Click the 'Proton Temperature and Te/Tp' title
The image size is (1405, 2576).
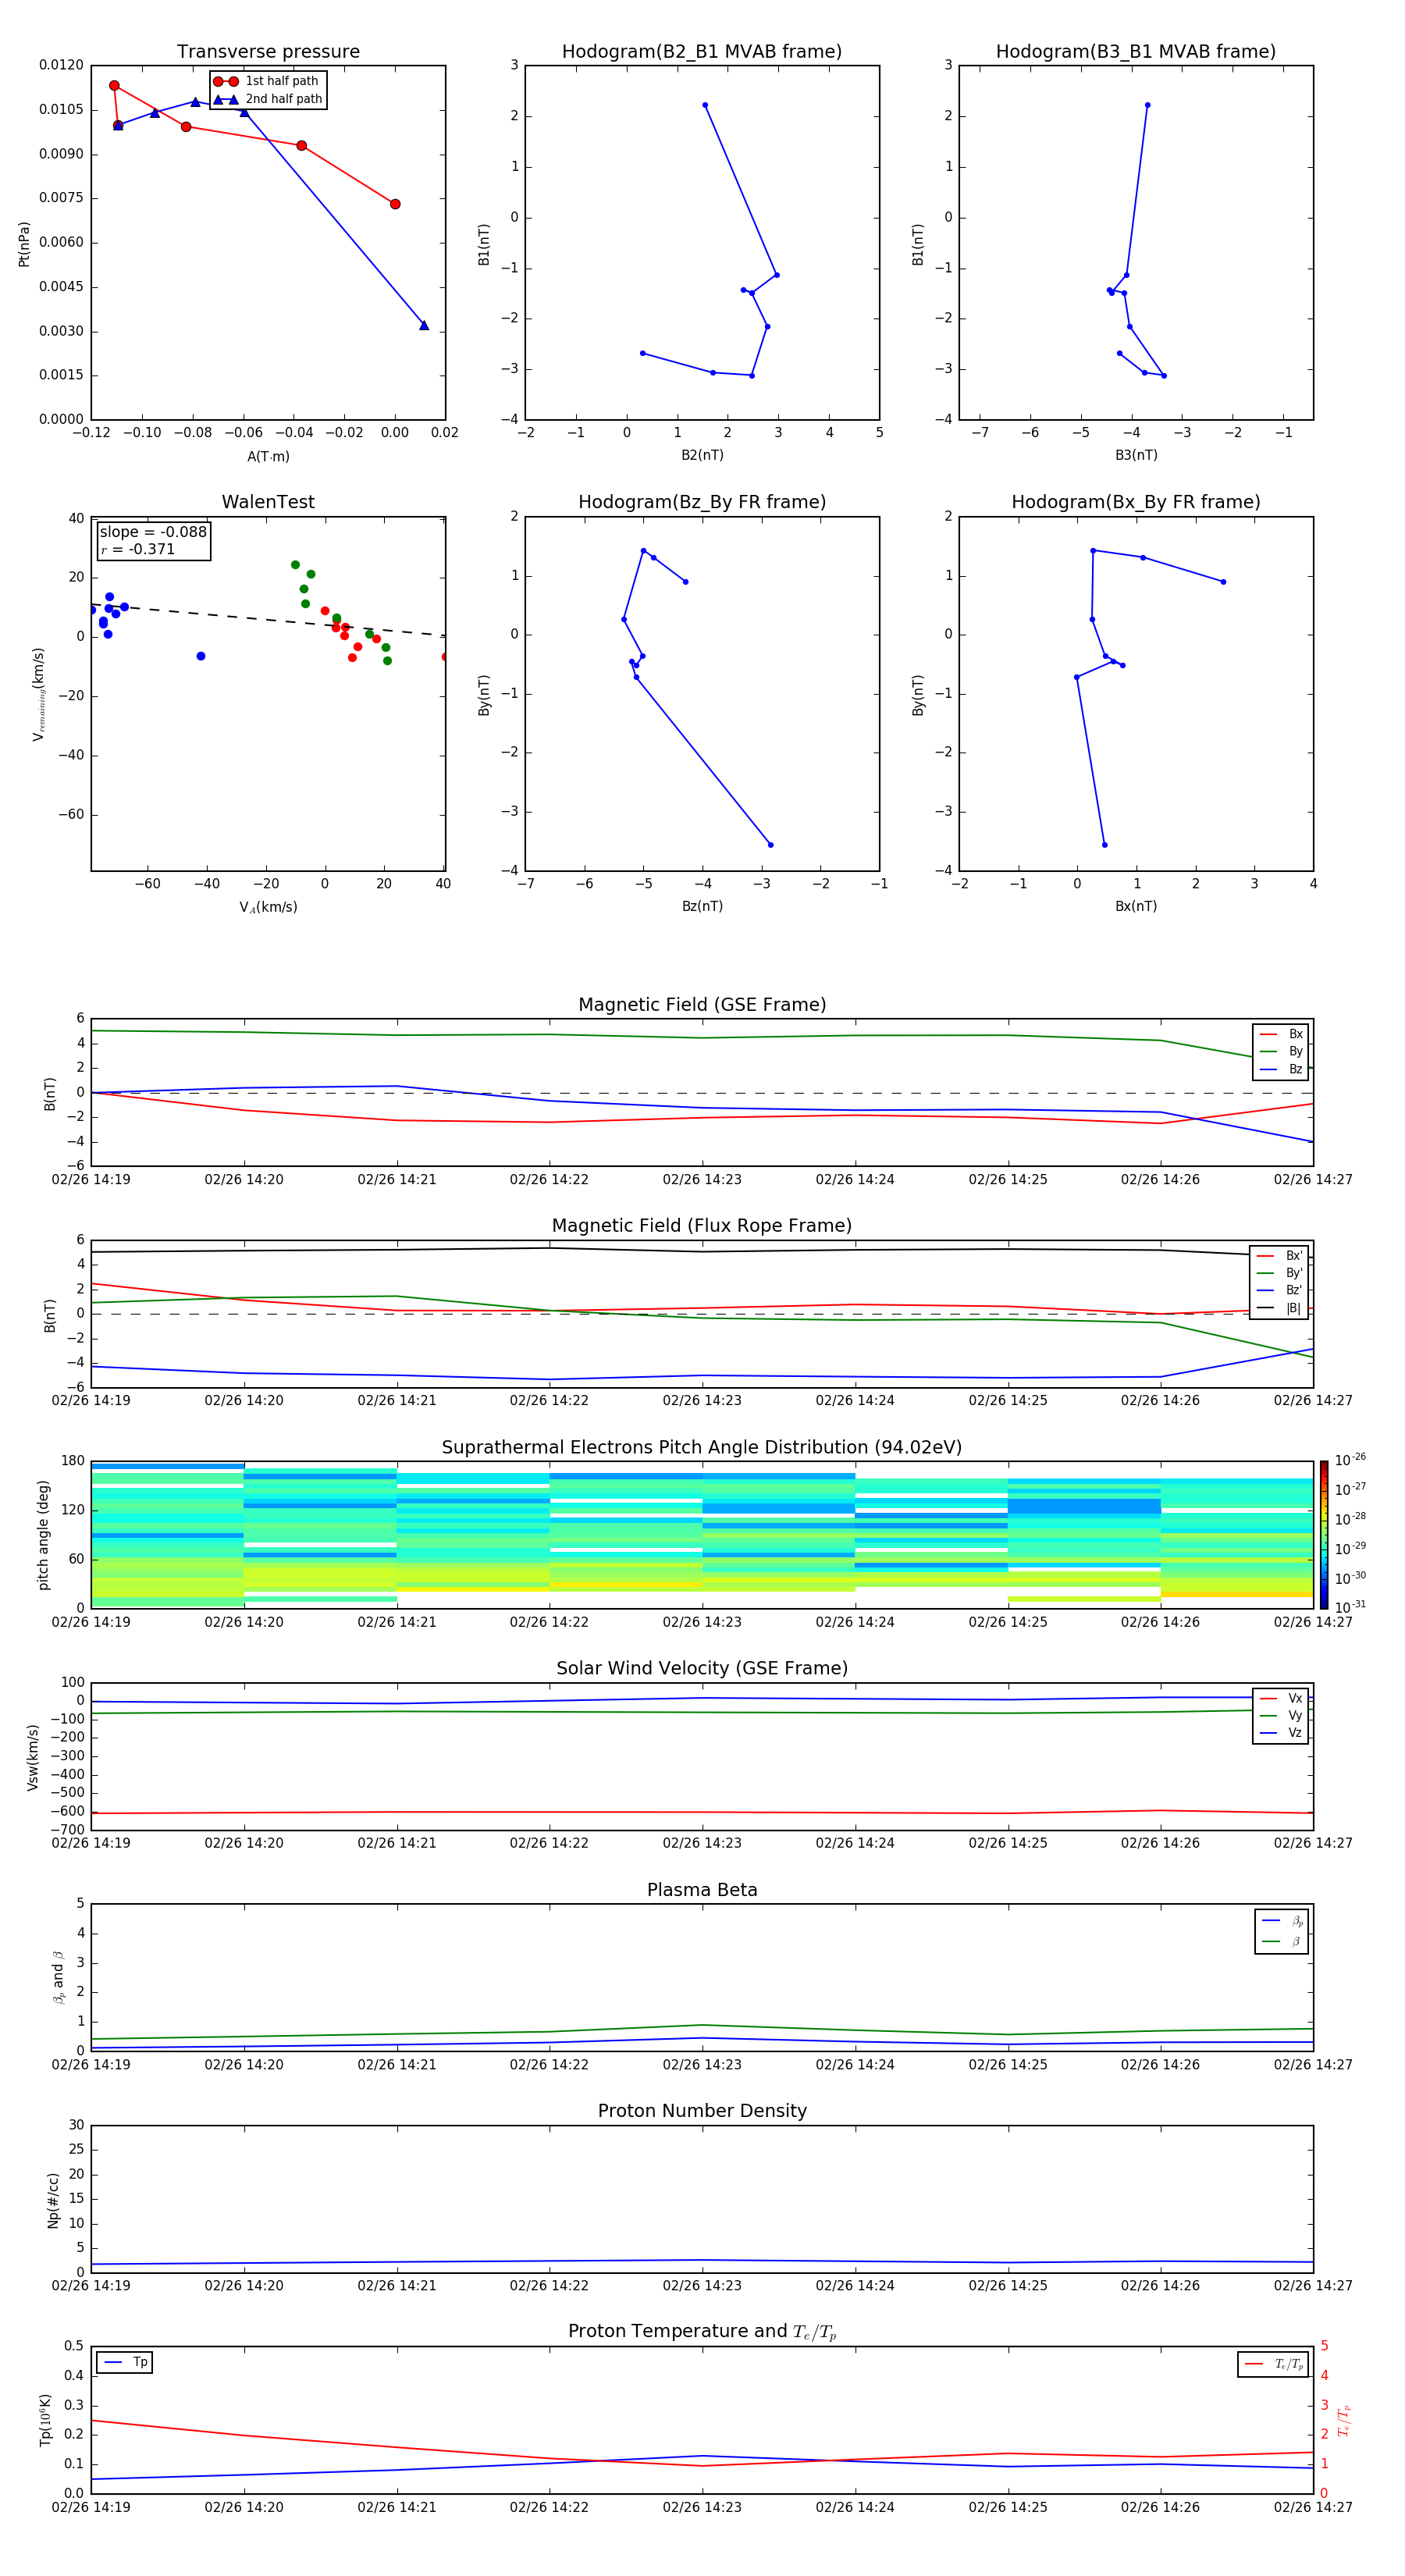click(702, 2332)
